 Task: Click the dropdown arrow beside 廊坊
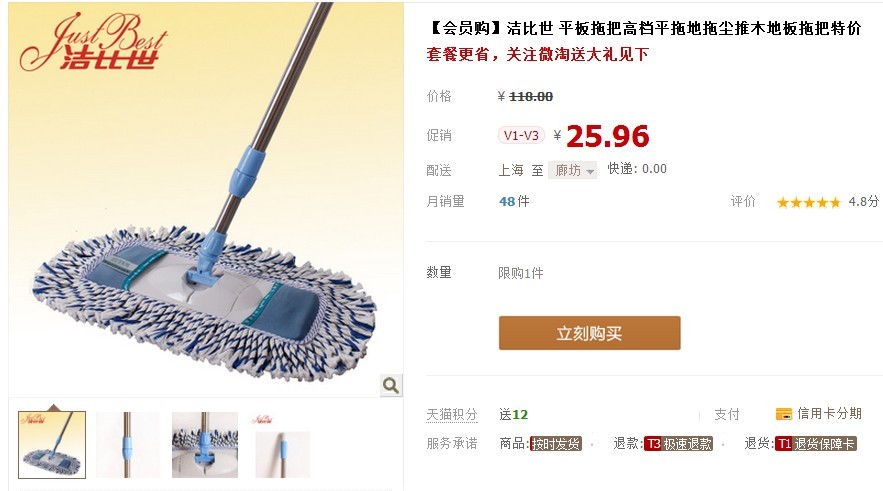tap(590, 171)
